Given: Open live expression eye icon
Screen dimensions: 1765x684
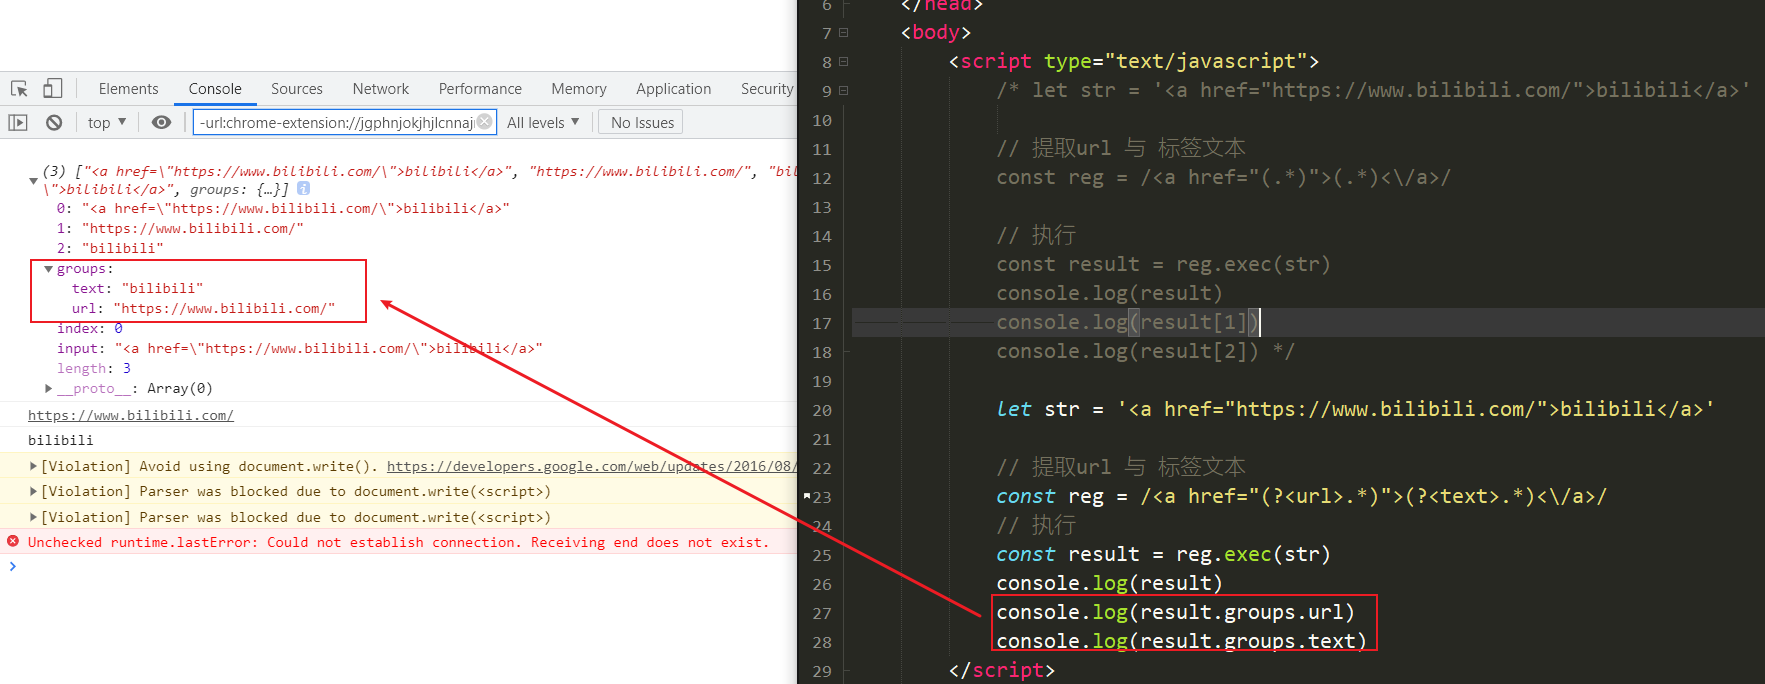Looking at the screenshot, I should [161, 122].
